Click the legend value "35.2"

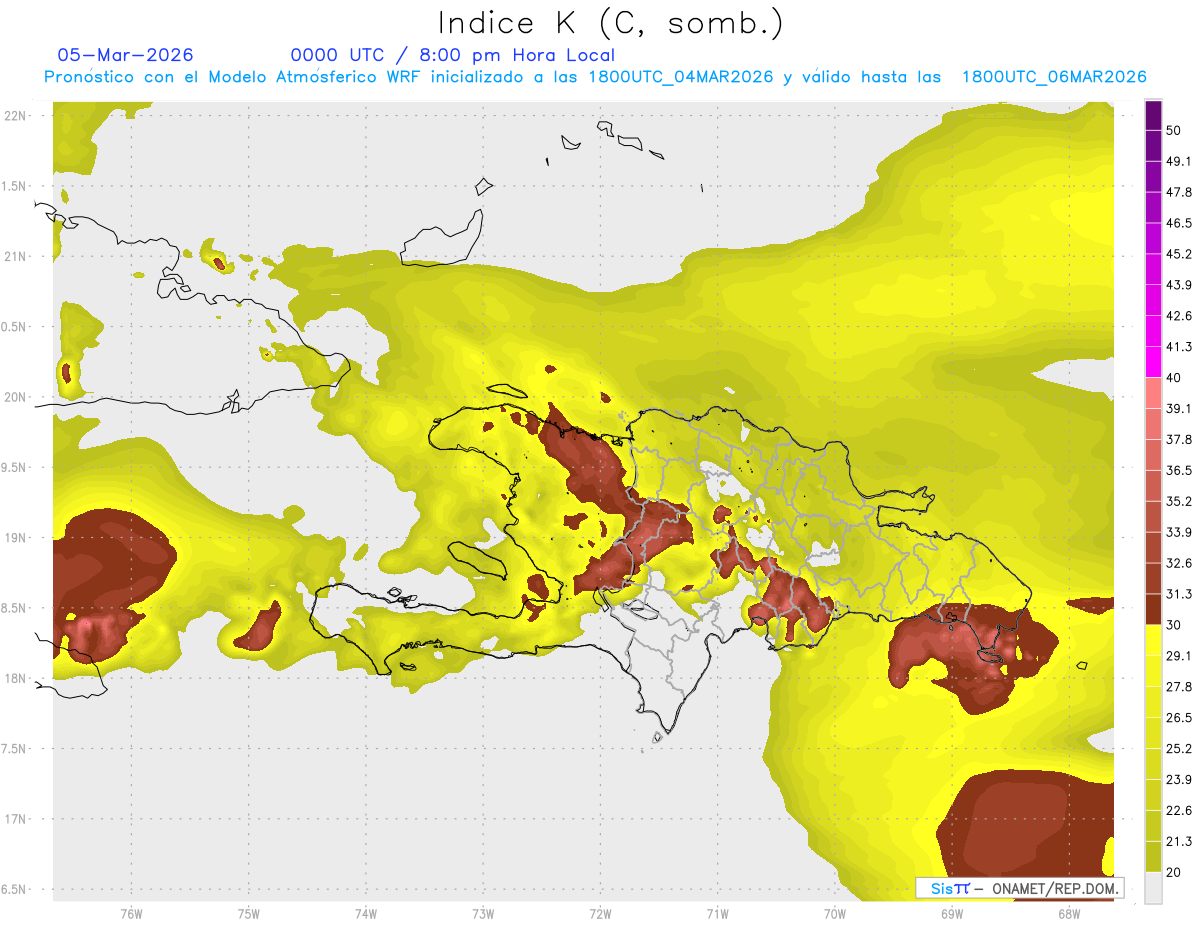click(x=1179, y=501)
